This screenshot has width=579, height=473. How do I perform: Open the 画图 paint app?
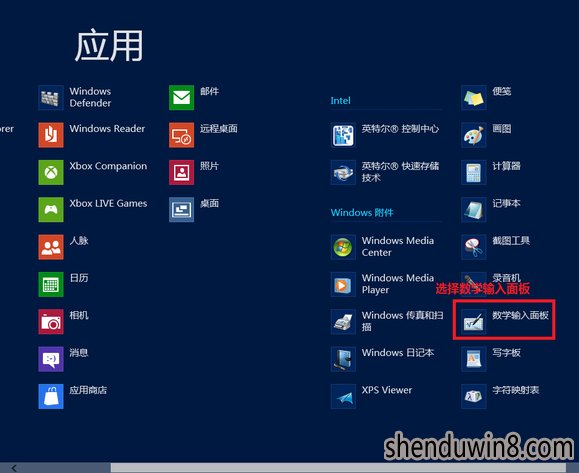[474, 135]
